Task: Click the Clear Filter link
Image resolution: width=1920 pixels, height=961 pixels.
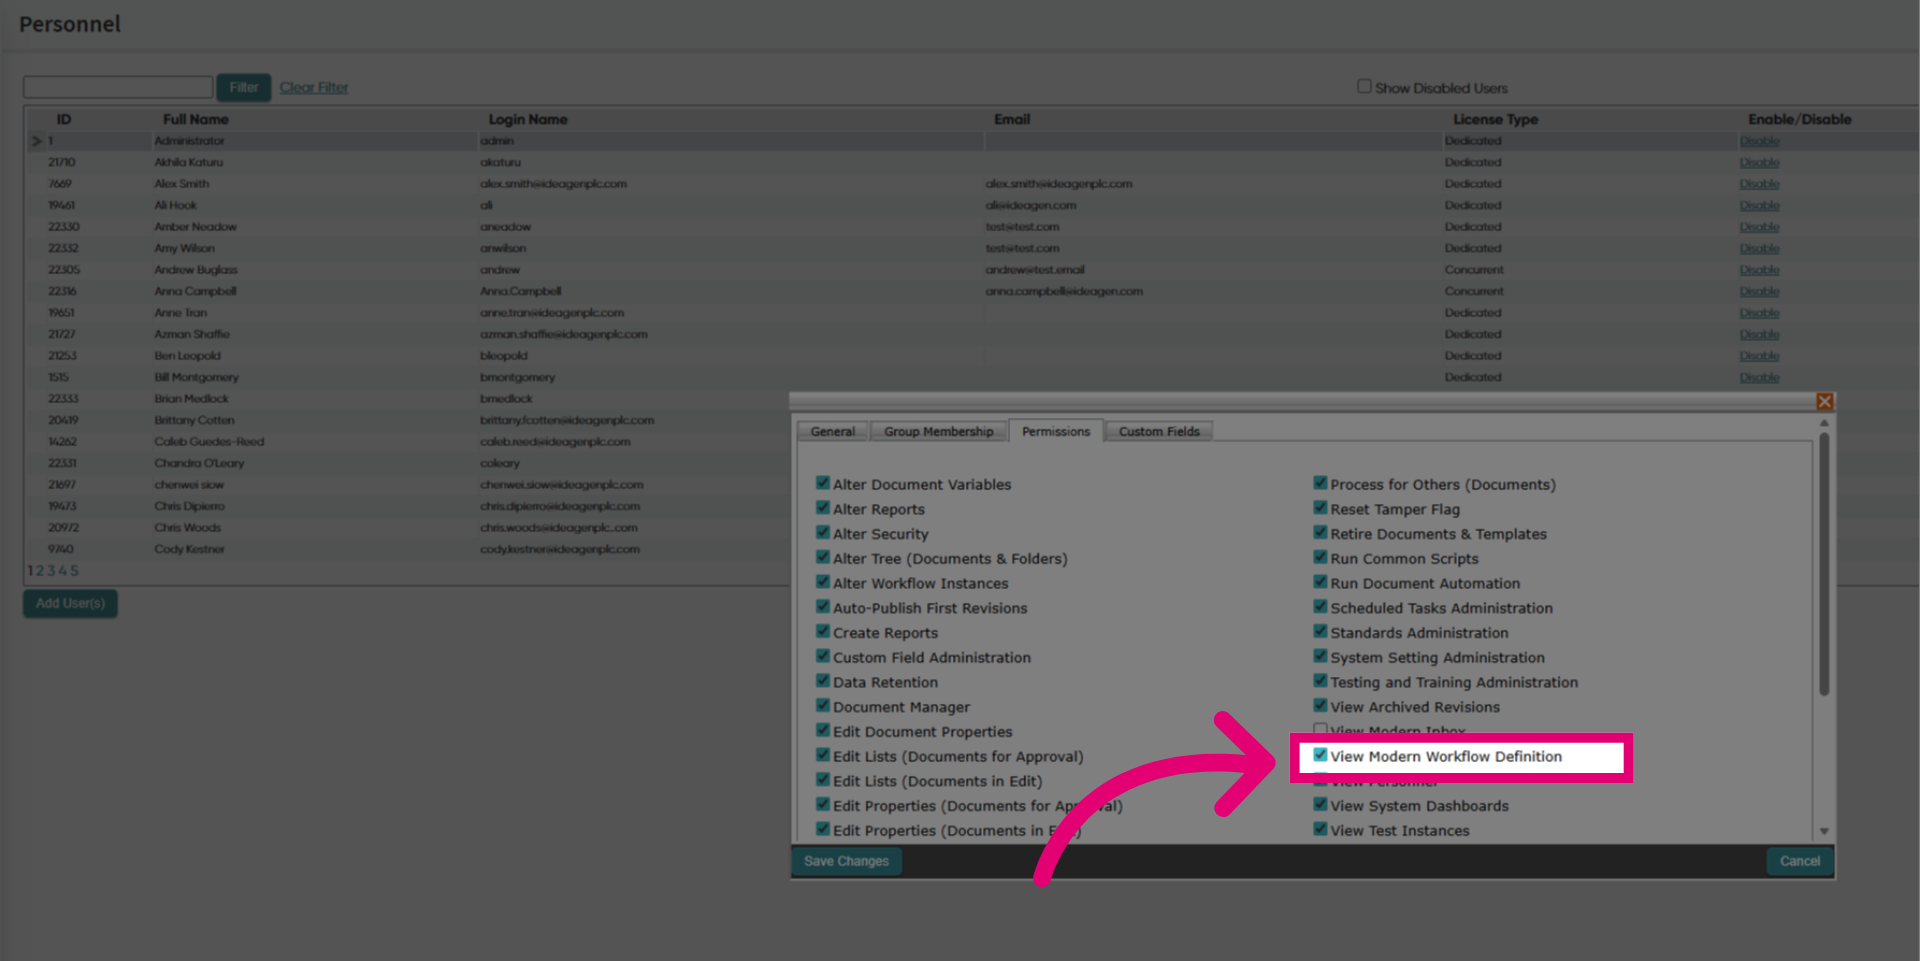Action: coord(314,87)
